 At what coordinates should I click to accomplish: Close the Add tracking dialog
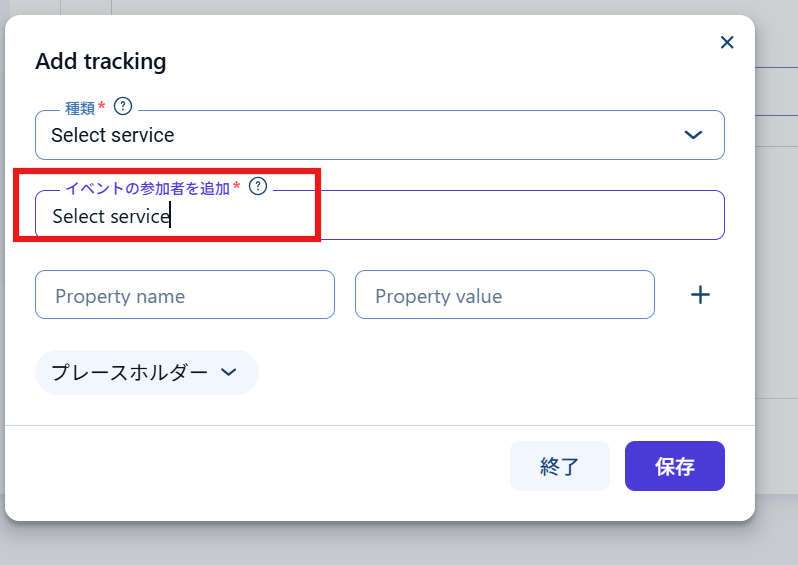click(727, 42)
